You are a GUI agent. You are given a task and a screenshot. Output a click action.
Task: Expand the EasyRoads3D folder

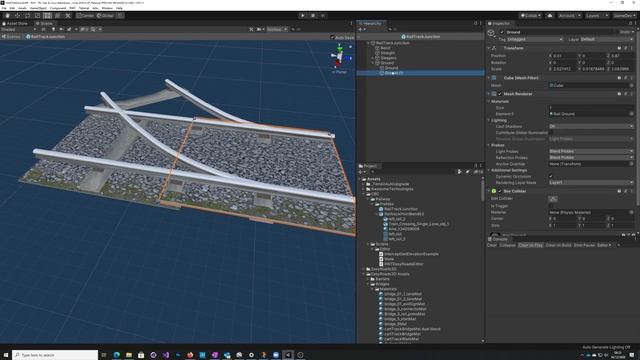click(x=364, y=269)
